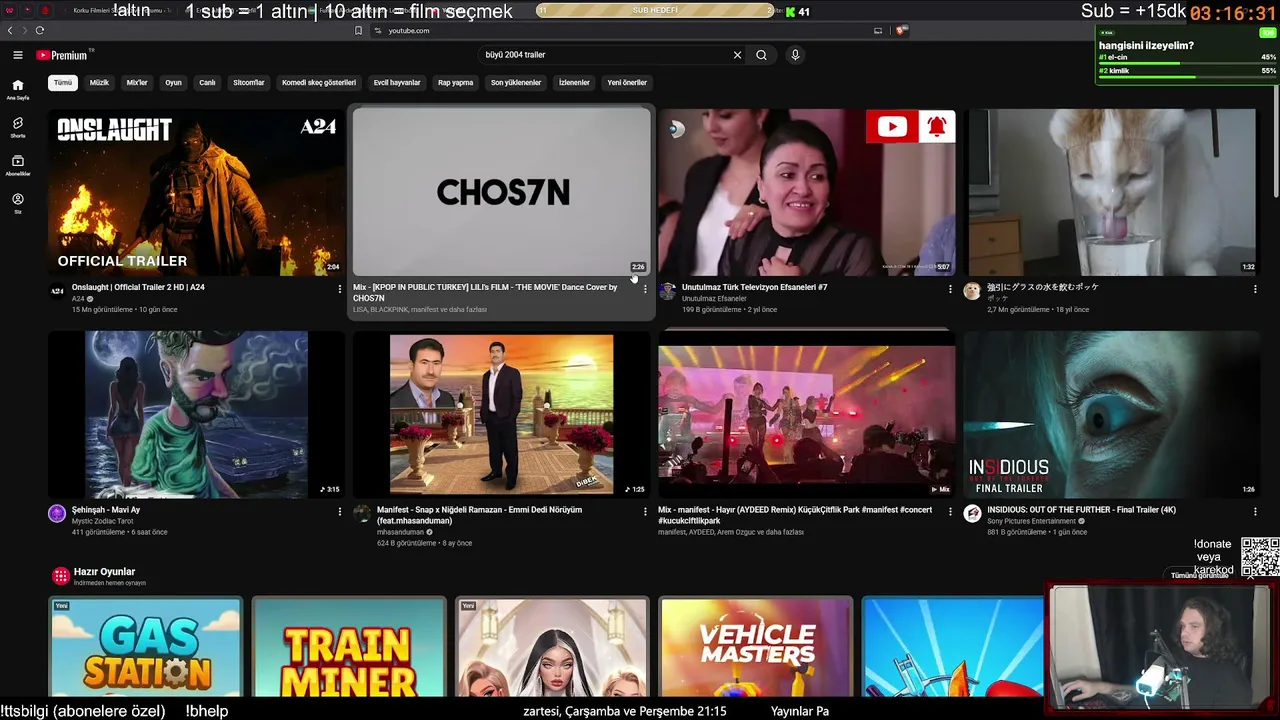Viewport: 1280px width, 720px height.
Task: Open the Mystic Zodiac Tarot channel avatar
Action: pyautogui.click(x=57, y=513)
